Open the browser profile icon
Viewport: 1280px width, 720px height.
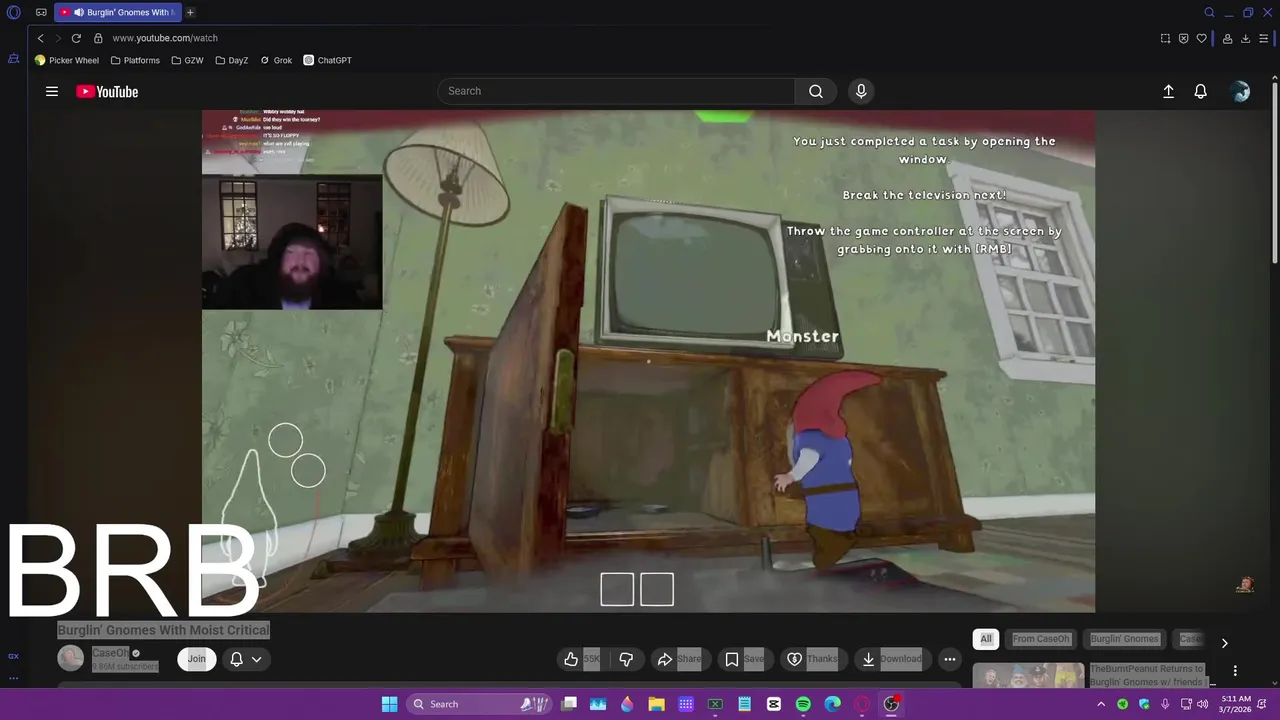[1227, 38]
